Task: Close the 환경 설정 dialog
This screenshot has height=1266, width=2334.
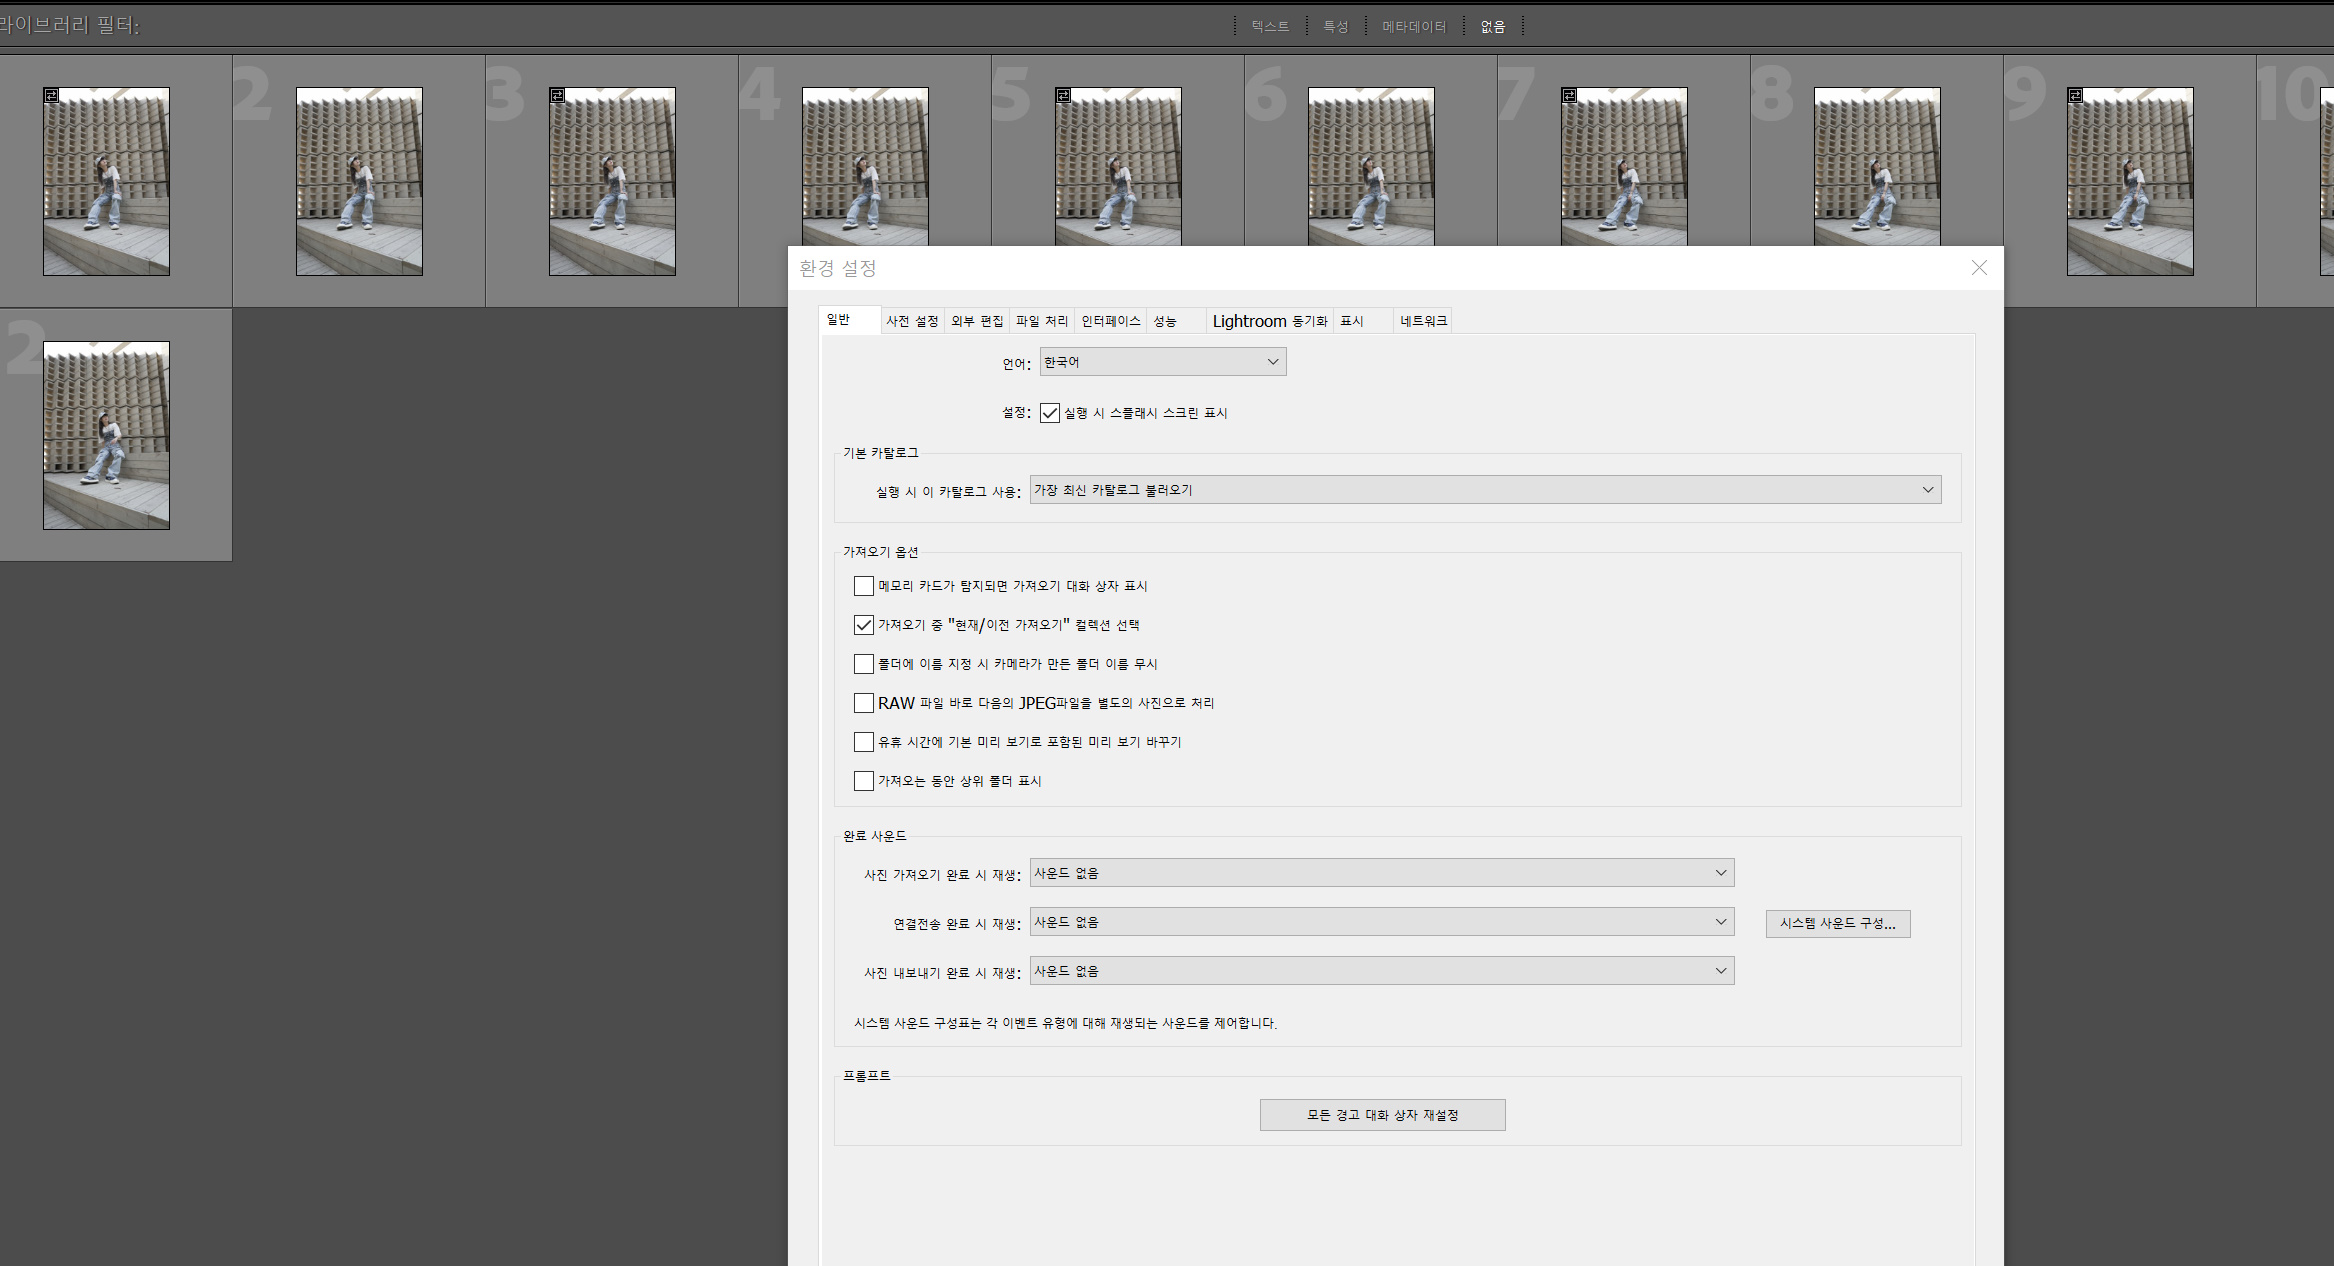Action: pos(1979,267)
